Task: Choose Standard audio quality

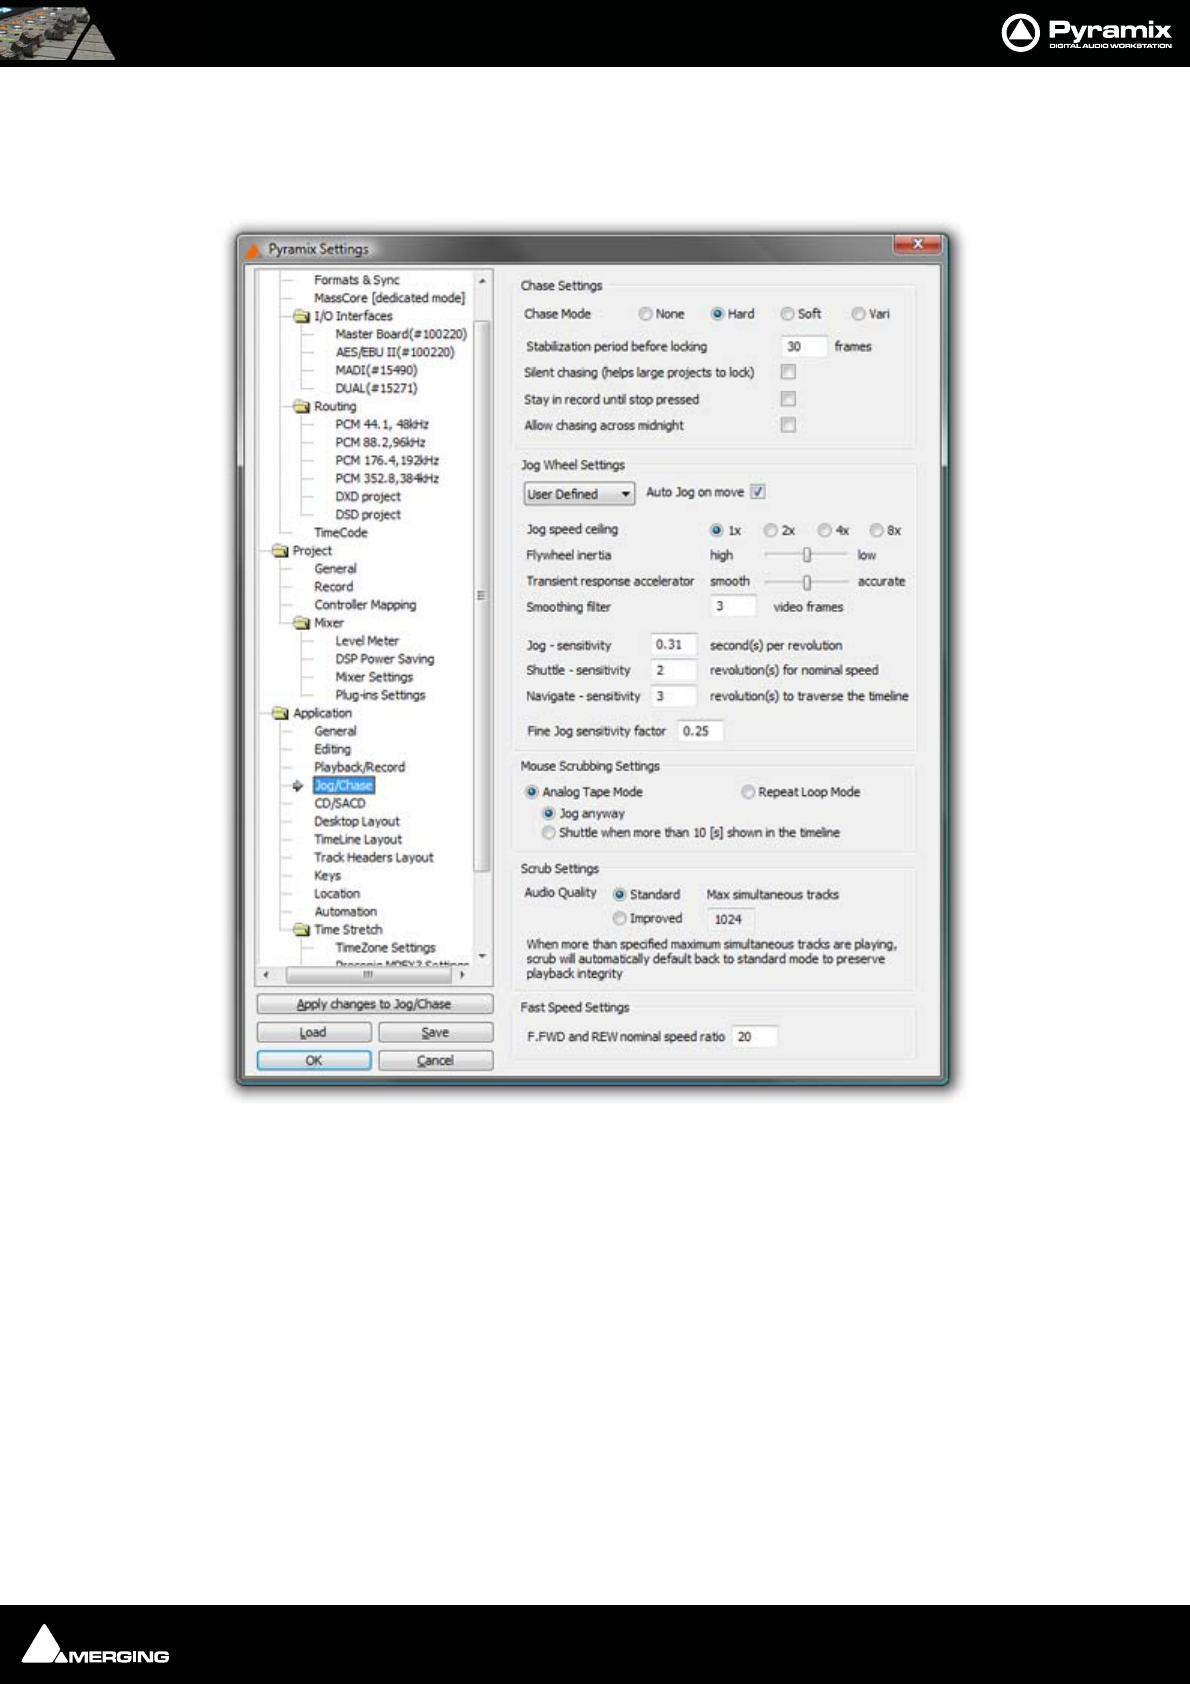Action: pos(620,895)
